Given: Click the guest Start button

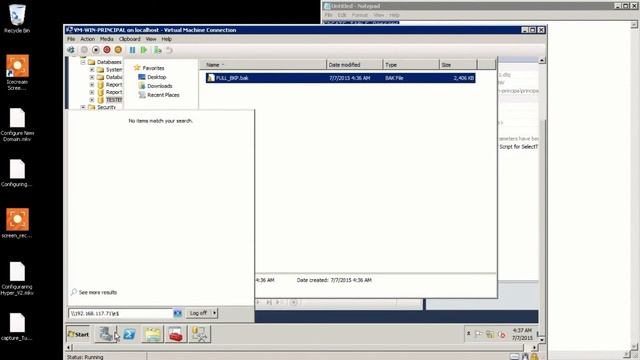Looking at the screenshot, I should click(78, 334).
